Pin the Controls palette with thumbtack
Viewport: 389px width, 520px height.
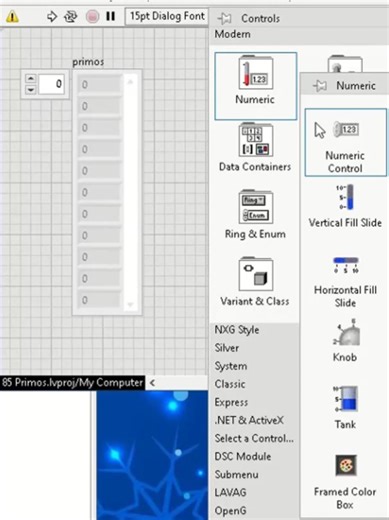(224, 18)
